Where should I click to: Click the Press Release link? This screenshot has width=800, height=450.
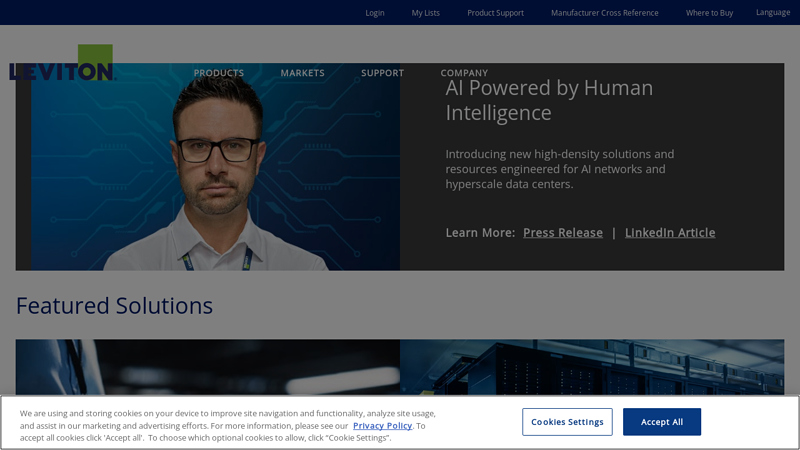[x=562, y=233]
